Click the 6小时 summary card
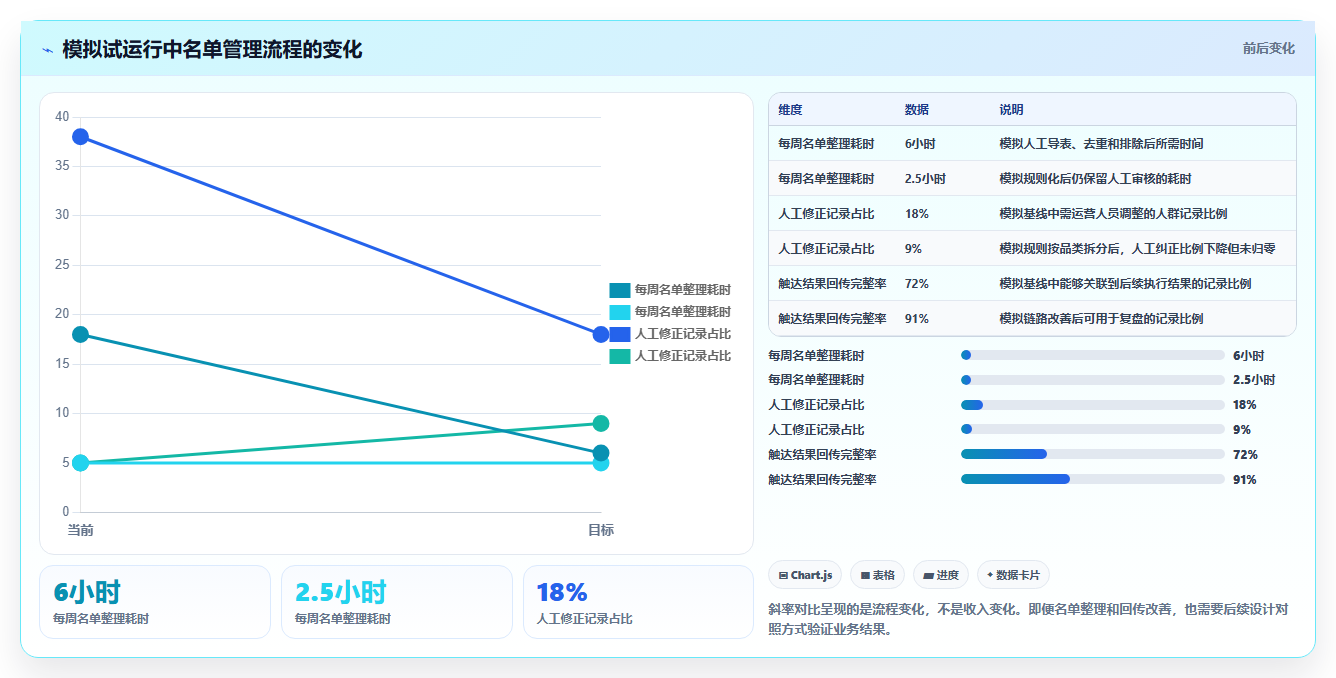Screen dimensions: 1336x678 (155, 602)
